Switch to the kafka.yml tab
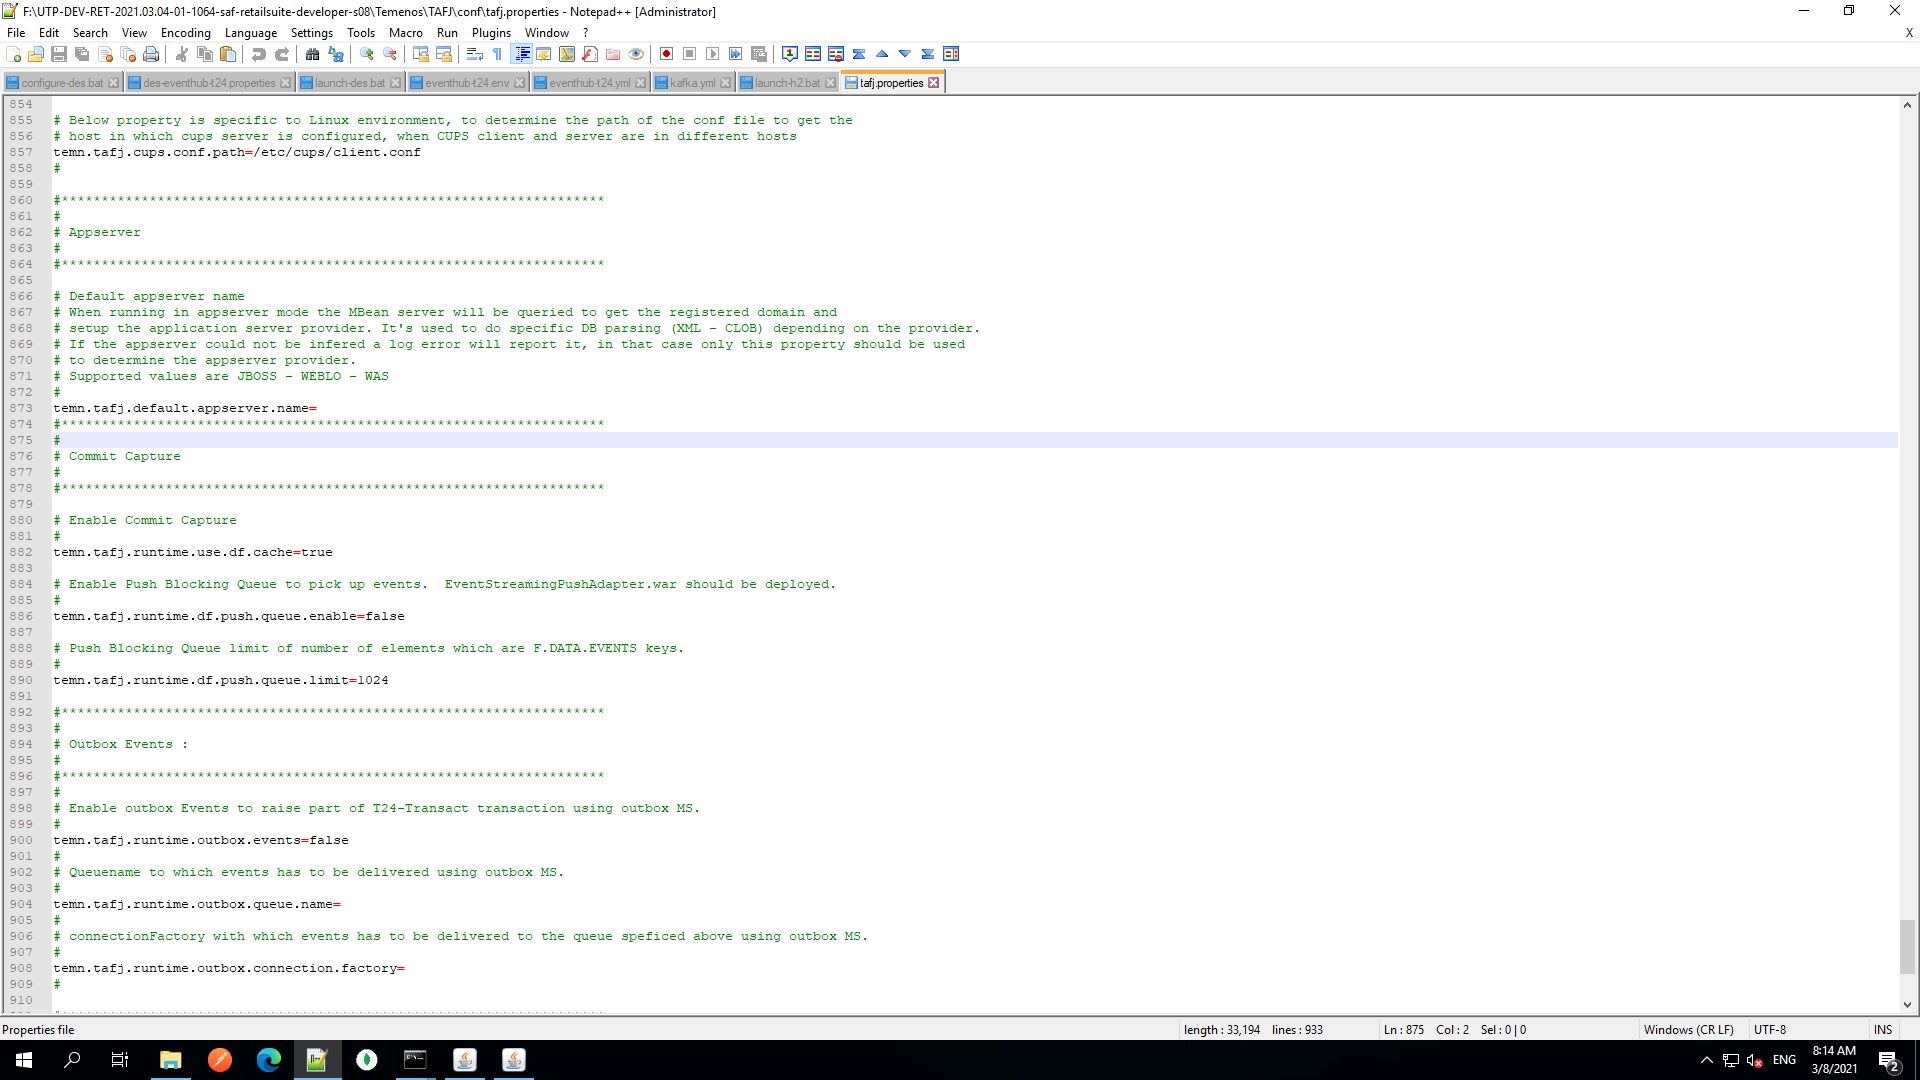Image resolution: width=1920 pixels, height=1080 pixels. tap(692, 83)
